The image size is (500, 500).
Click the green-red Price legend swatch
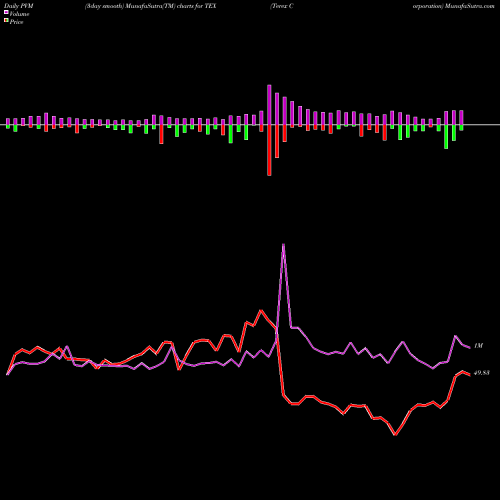point(6,21)
